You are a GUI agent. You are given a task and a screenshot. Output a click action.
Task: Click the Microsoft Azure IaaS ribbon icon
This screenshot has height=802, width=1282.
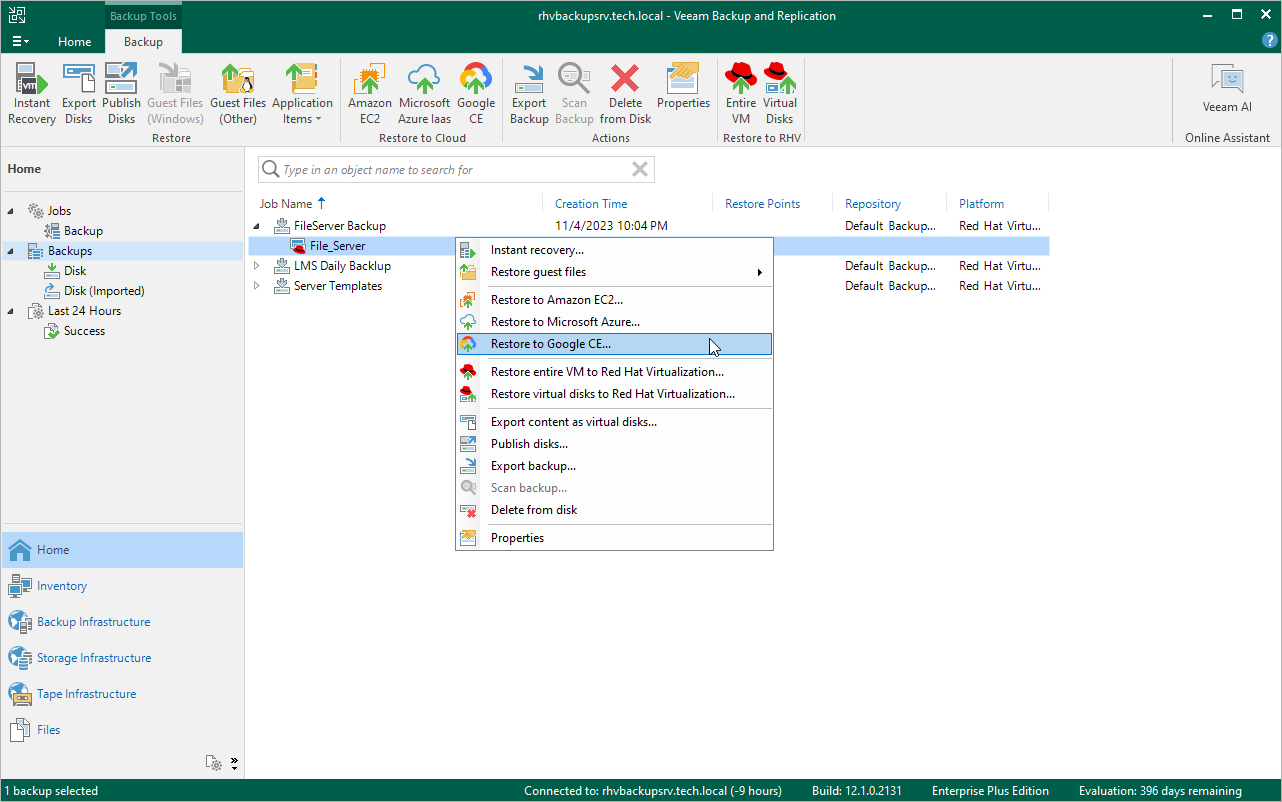pyautogui.click(x=424, y=94)
